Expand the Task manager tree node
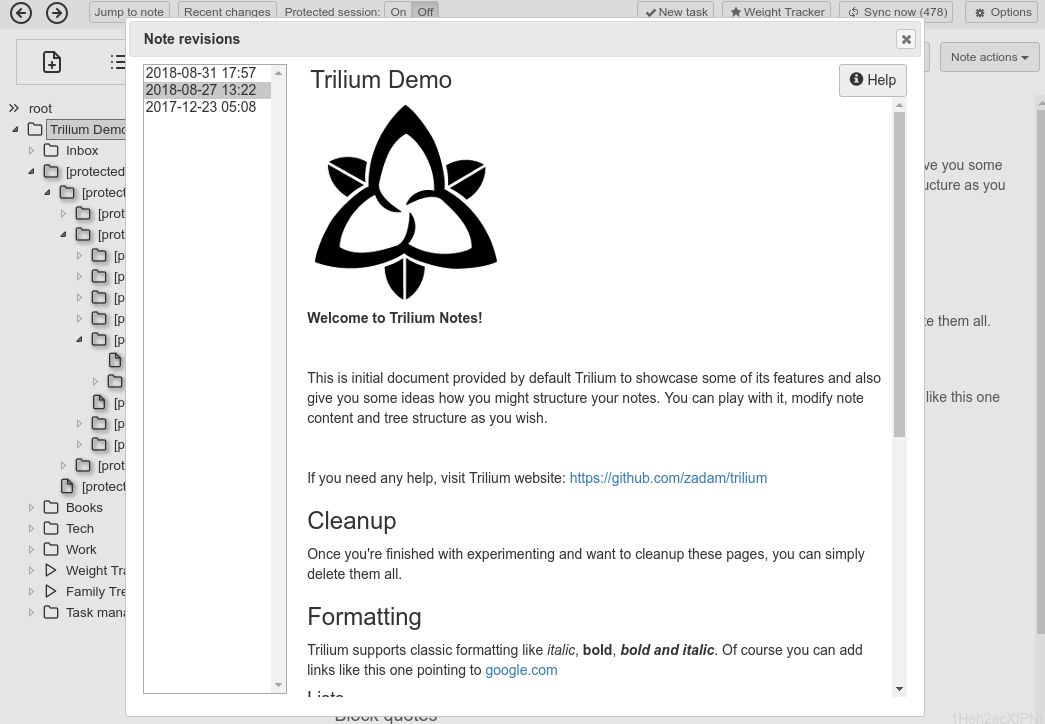This screenshot has width=1045, height=724. click(31, 613)
